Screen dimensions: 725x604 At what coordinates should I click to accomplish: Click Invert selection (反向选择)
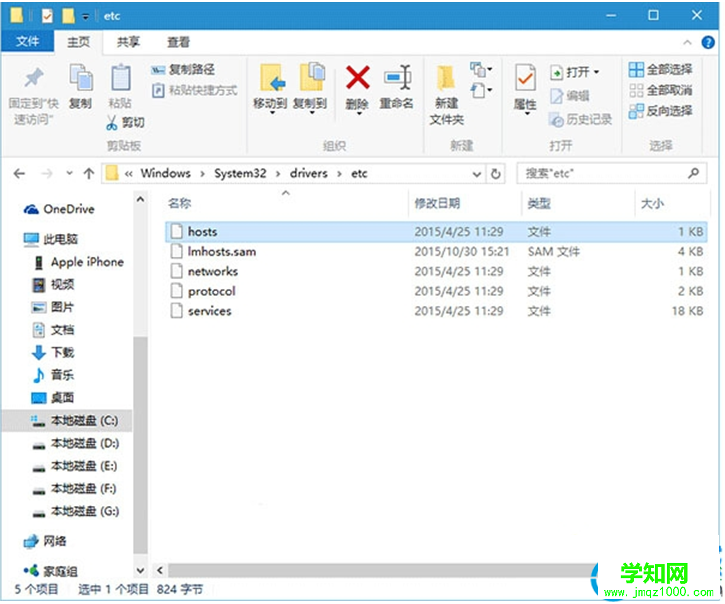660,111
